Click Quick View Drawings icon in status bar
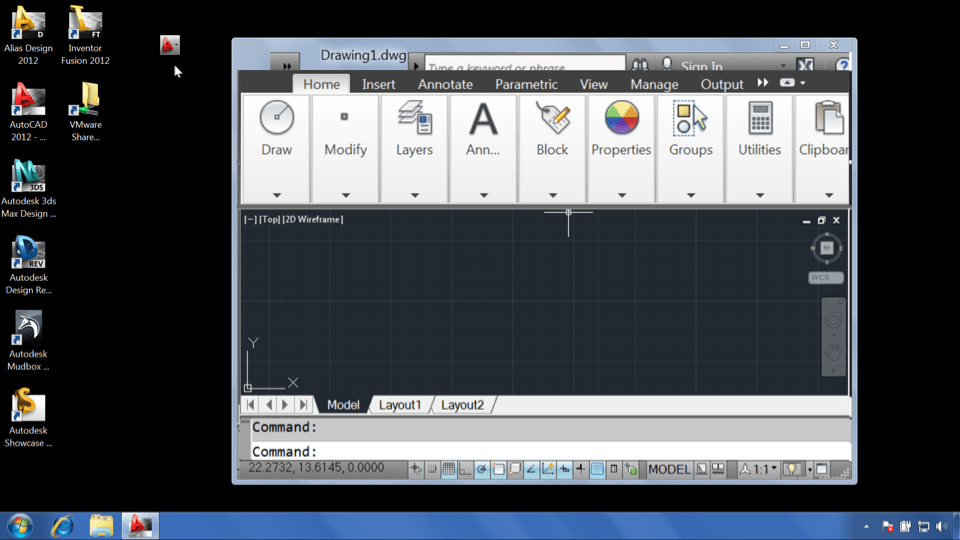This screenshot has height=540, width=960. pyautogui.click(x=718, y=470)
